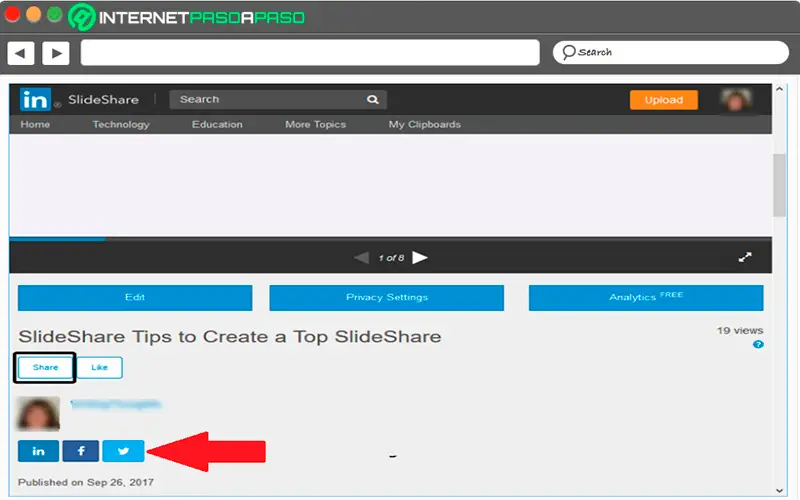800x500 pixels.
Task: Click the '19 views' text
Action: click(x=740, y=331)
